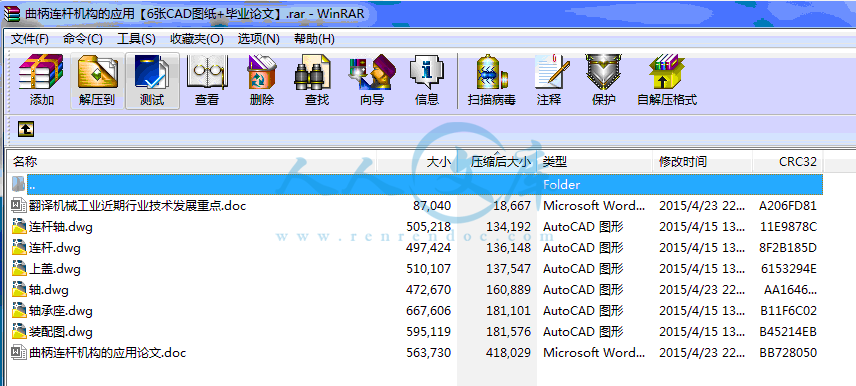Open the 查找 (Find) binoculars icon
856x386 pixels.
[317, 81]
